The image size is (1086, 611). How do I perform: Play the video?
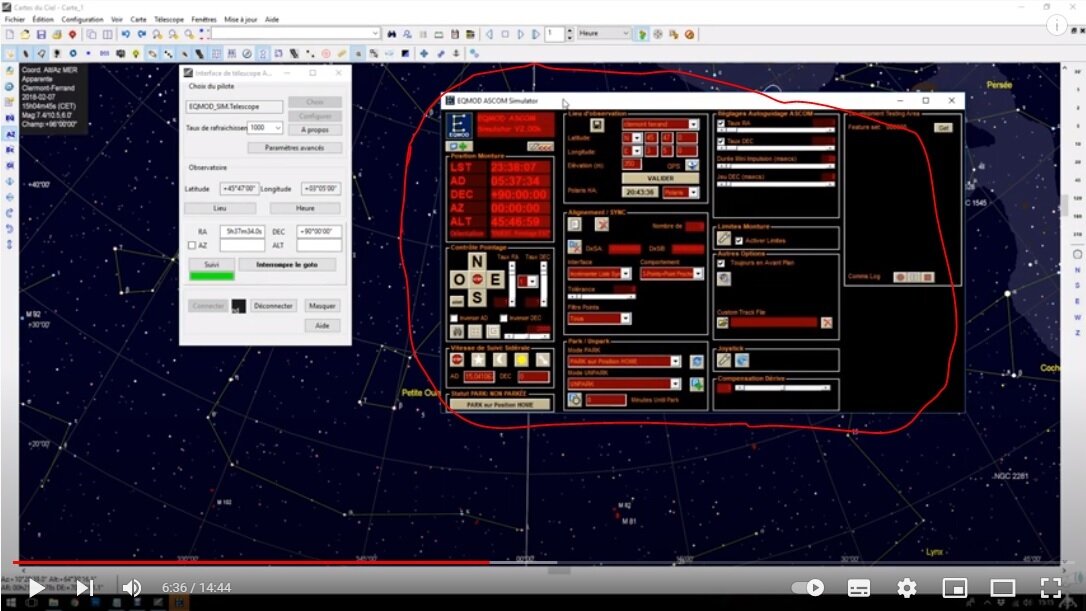(35, 588)
